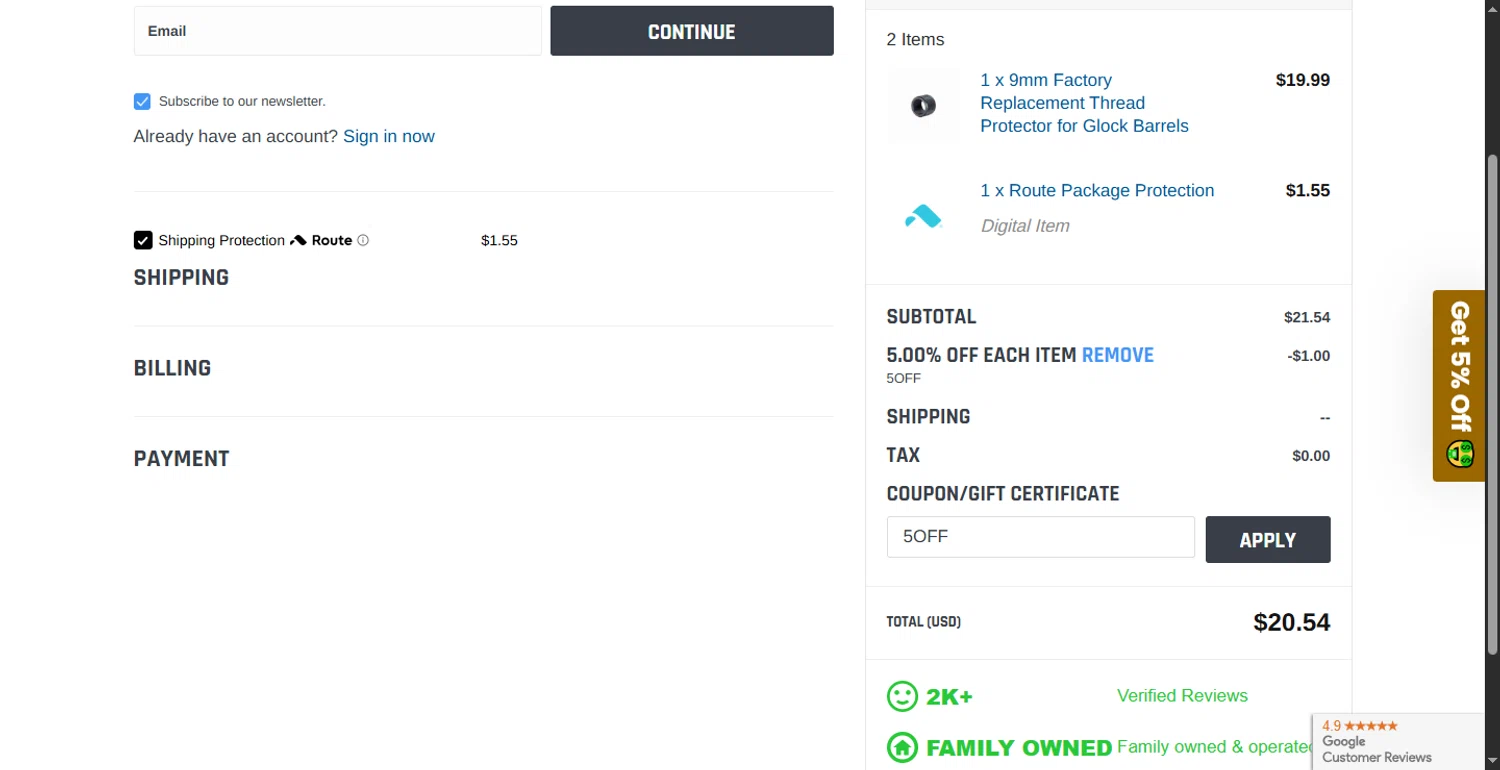
Task: Click the family owned house icon
Action: point(902,747)
